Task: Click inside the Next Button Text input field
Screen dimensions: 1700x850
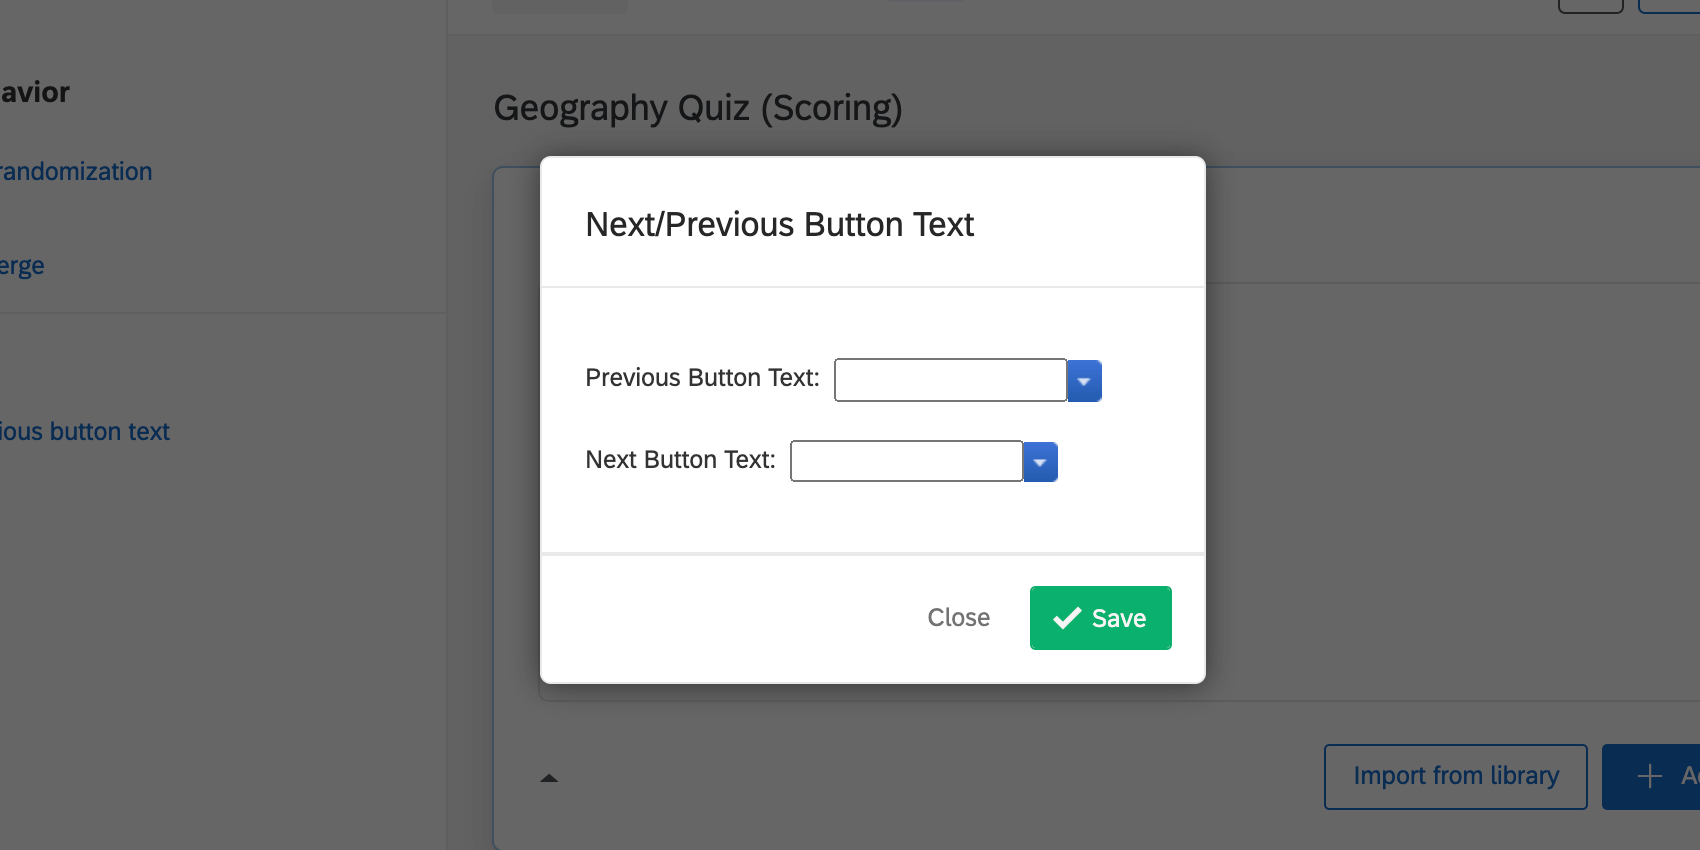Action: tap(905, 461)
